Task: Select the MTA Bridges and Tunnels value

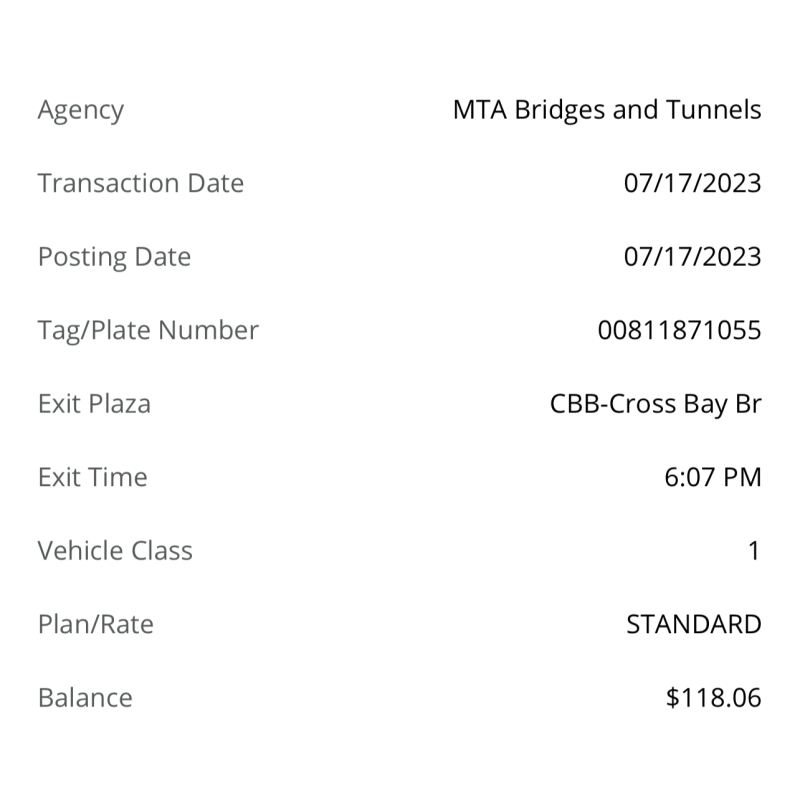Action: point(607,110)
